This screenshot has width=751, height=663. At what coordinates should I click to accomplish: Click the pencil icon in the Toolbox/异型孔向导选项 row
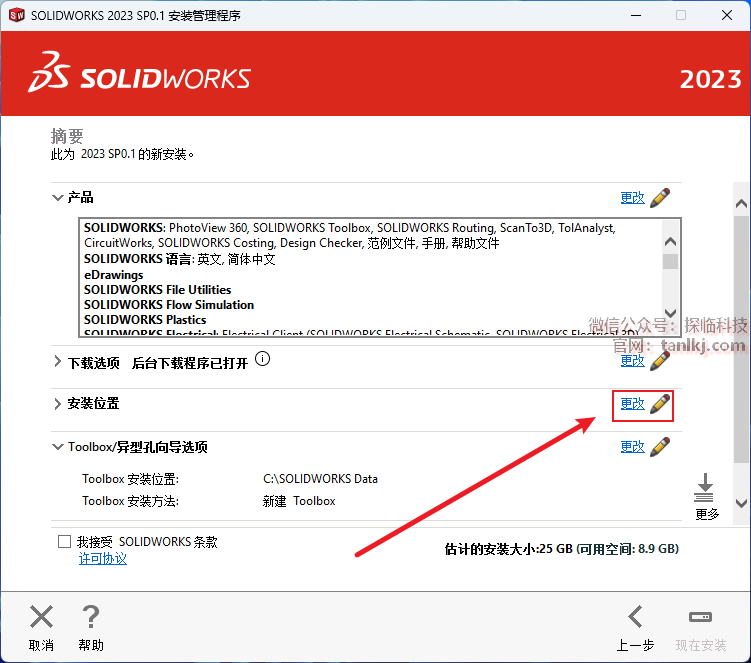pos(660,447)
